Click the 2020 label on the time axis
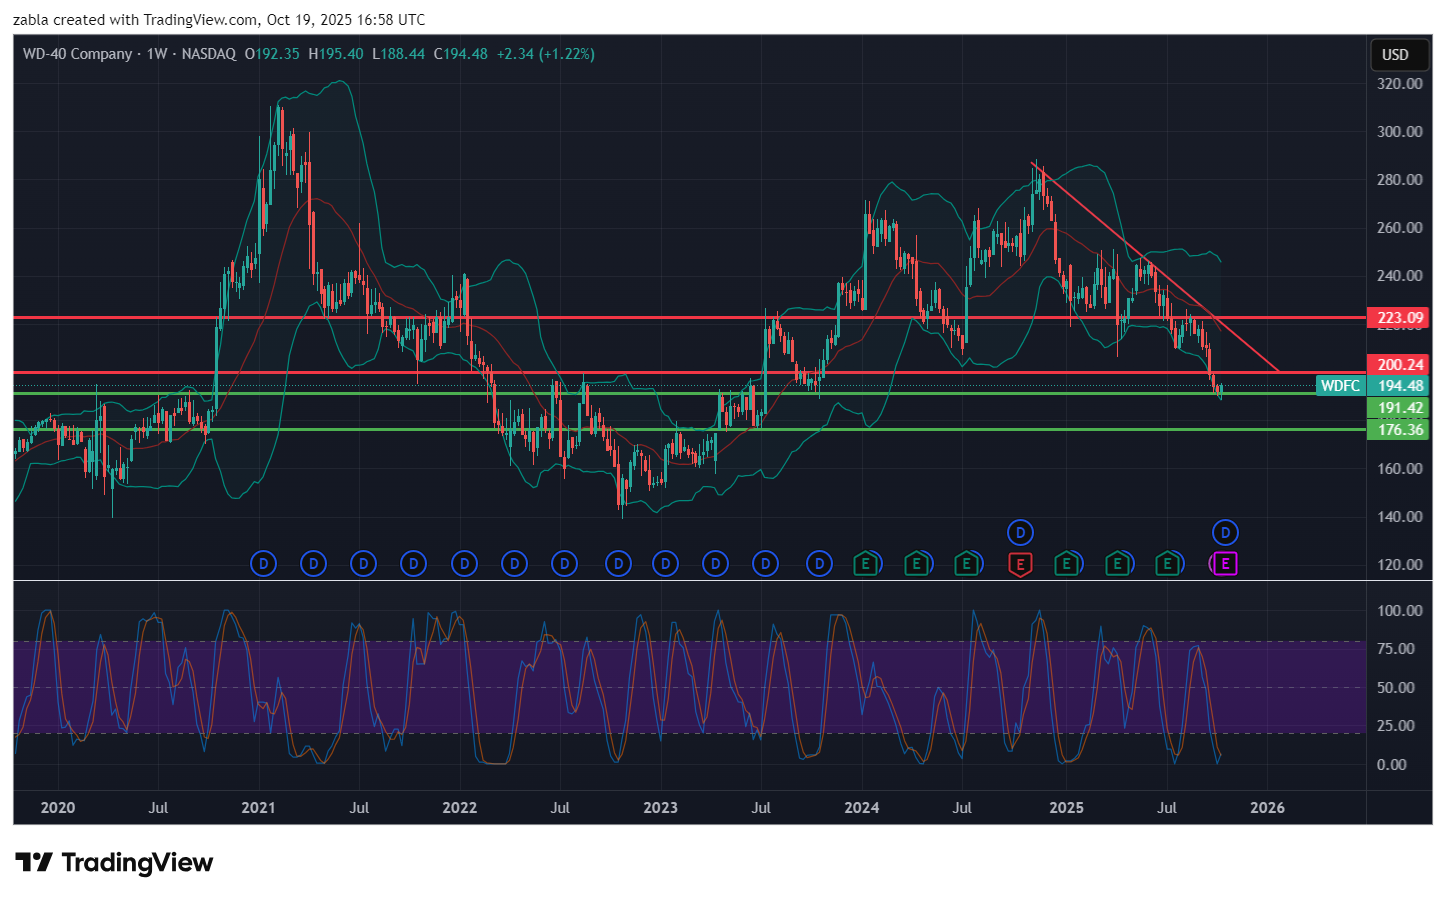The height and width of the screenshot is (900, 1446). coord(57,807)
